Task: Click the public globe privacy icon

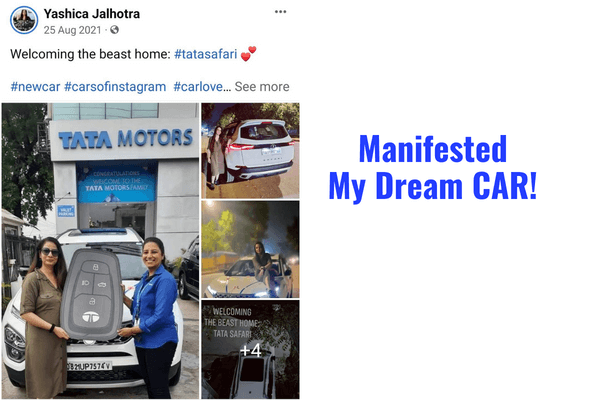Action: [114, 30]
